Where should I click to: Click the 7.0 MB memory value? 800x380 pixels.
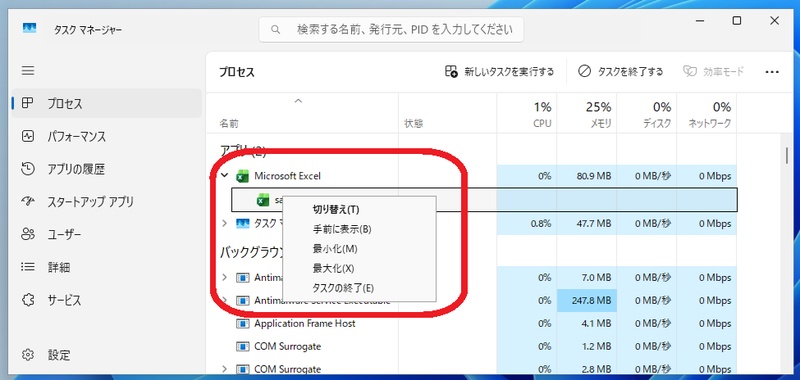pos(595,277)
